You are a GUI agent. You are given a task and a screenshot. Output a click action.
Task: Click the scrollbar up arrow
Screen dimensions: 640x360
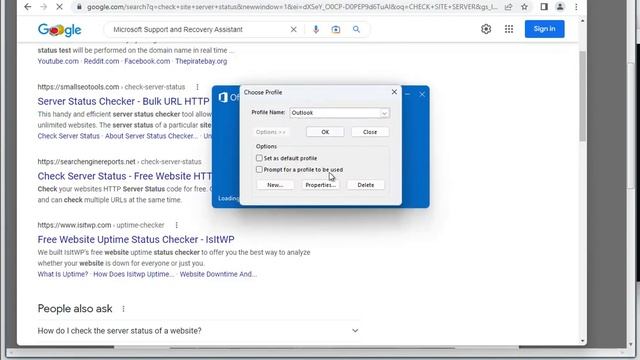tap(582, 20)
